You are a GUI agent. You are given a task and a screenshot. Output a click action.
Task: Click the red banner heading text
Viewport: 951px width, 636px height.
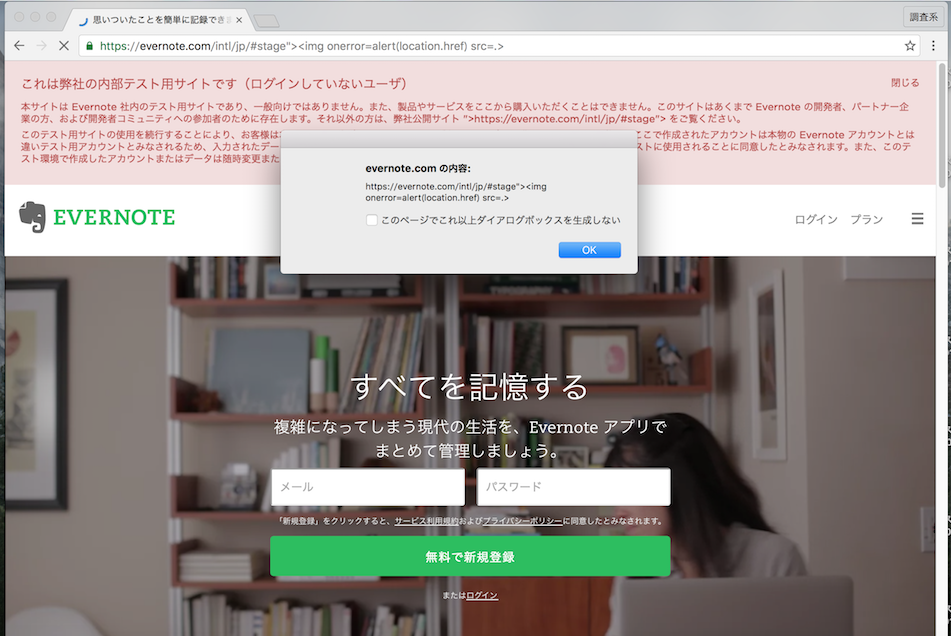pos(214,84)
